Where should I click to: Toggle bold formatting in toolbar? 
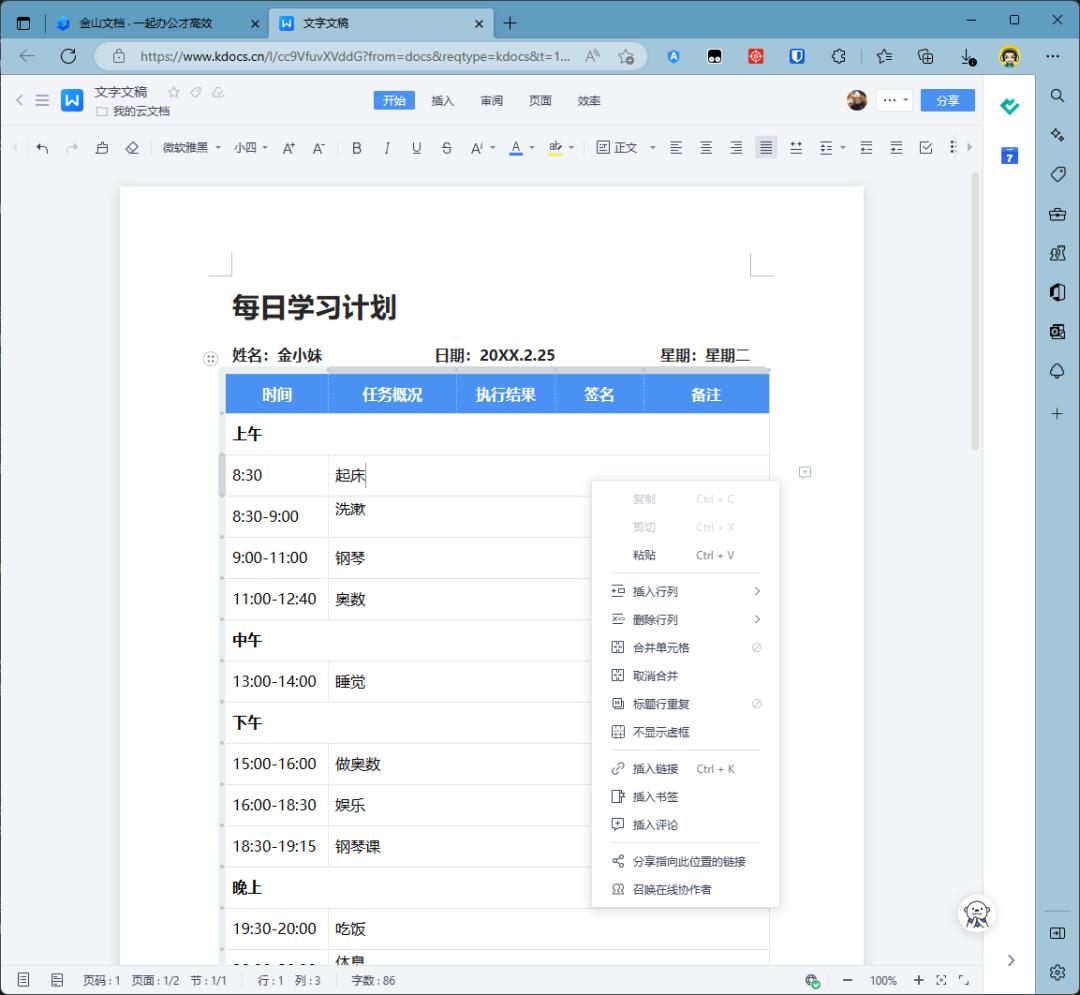click(357, 148)
